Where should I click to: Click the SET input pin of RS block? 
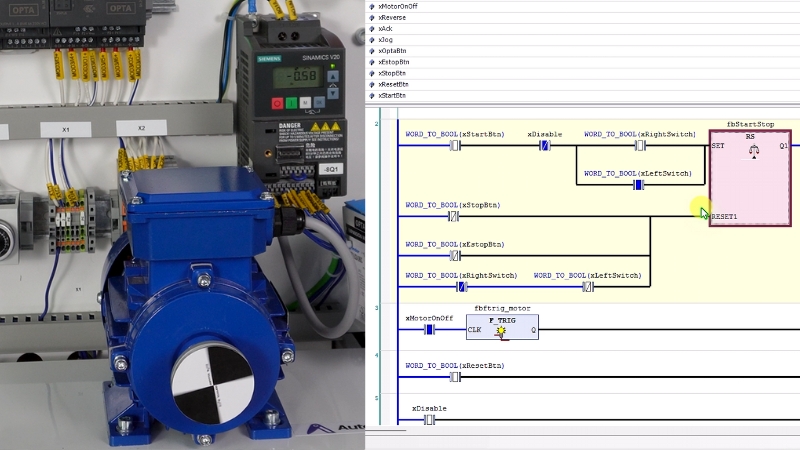[718, 146]
